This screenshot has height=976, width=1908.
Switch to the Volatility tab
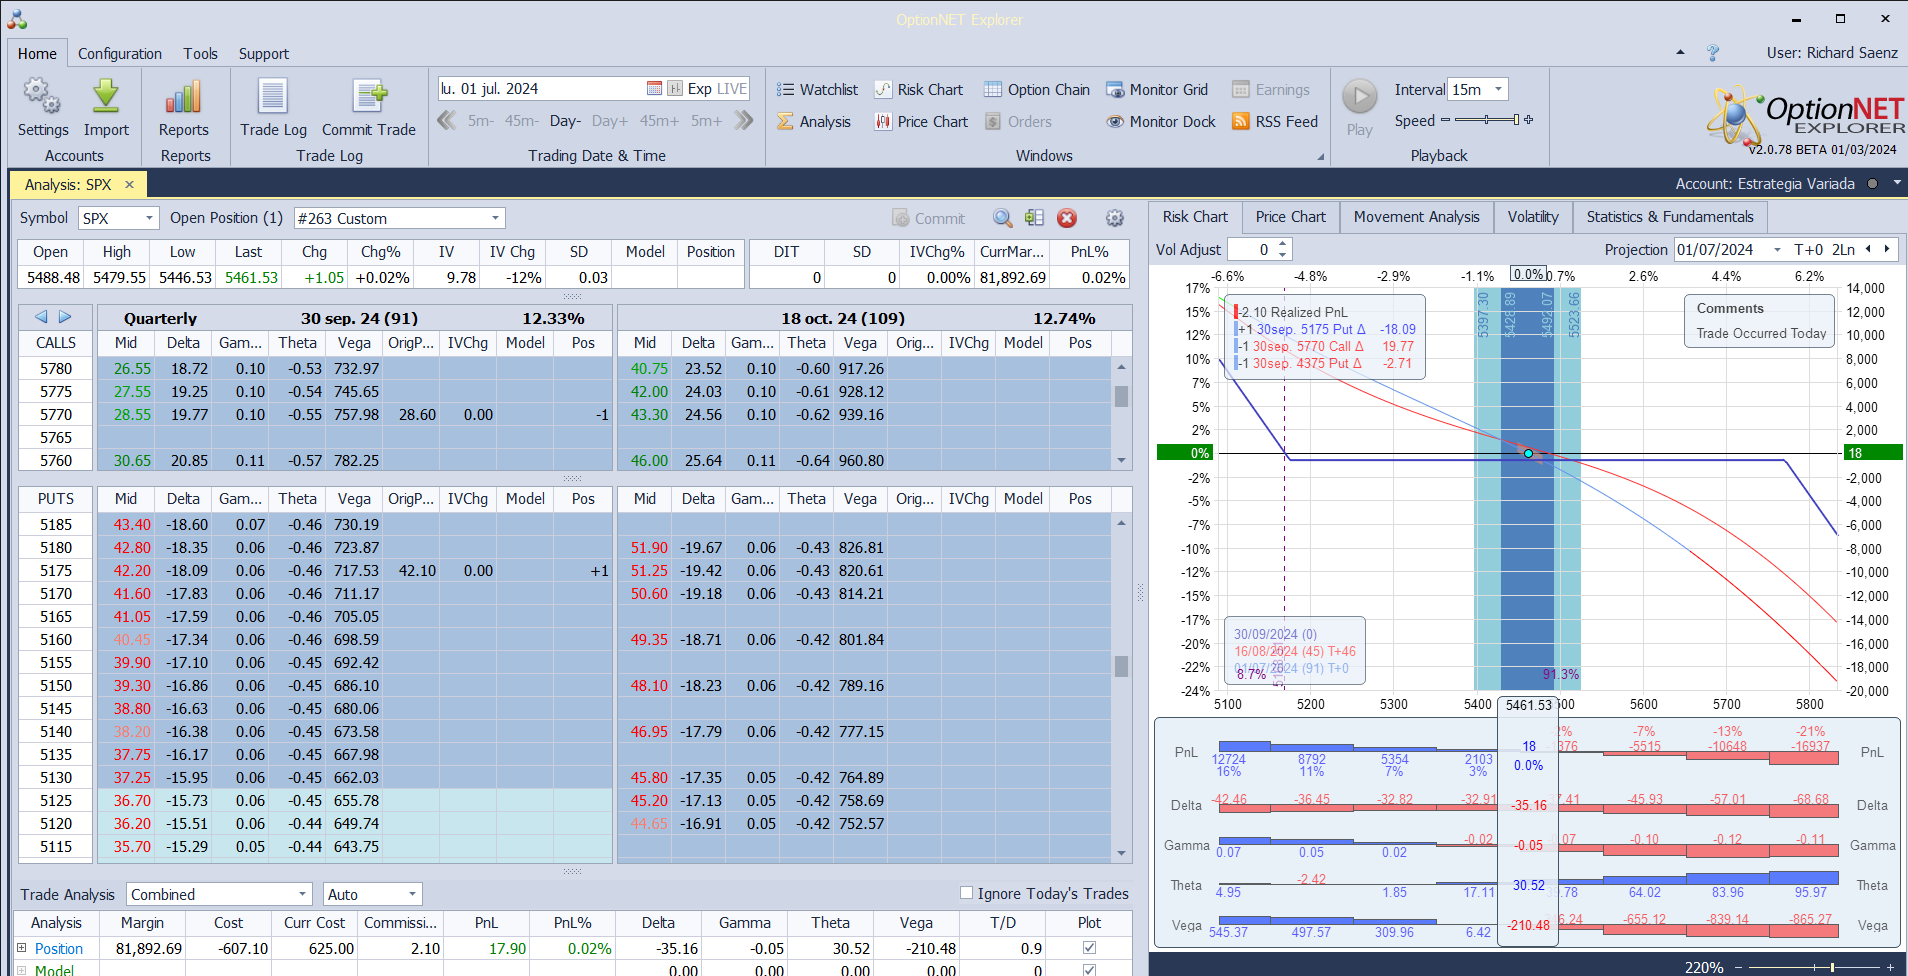[x=1533, y=217]
